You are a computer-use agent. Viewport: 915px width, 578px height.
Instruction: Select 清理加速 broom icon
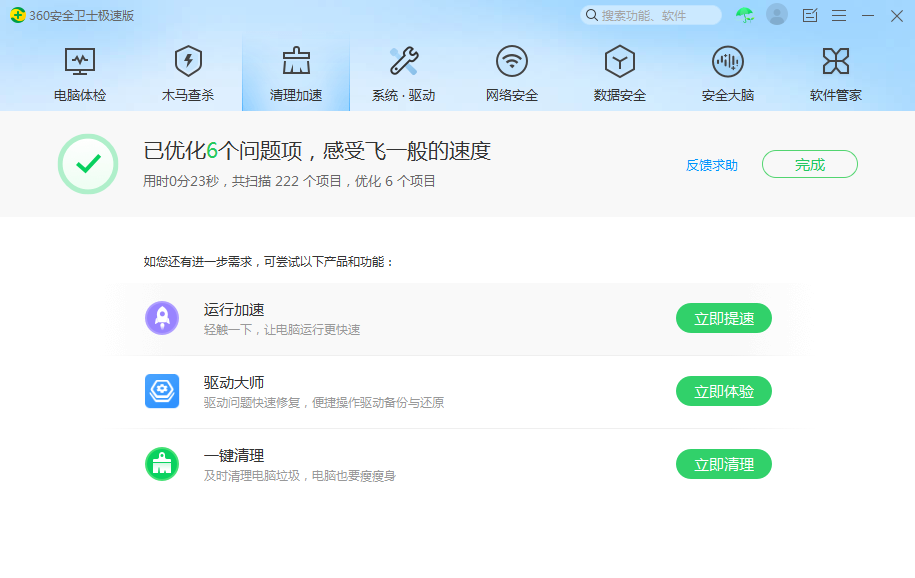(x=296, y=61)
